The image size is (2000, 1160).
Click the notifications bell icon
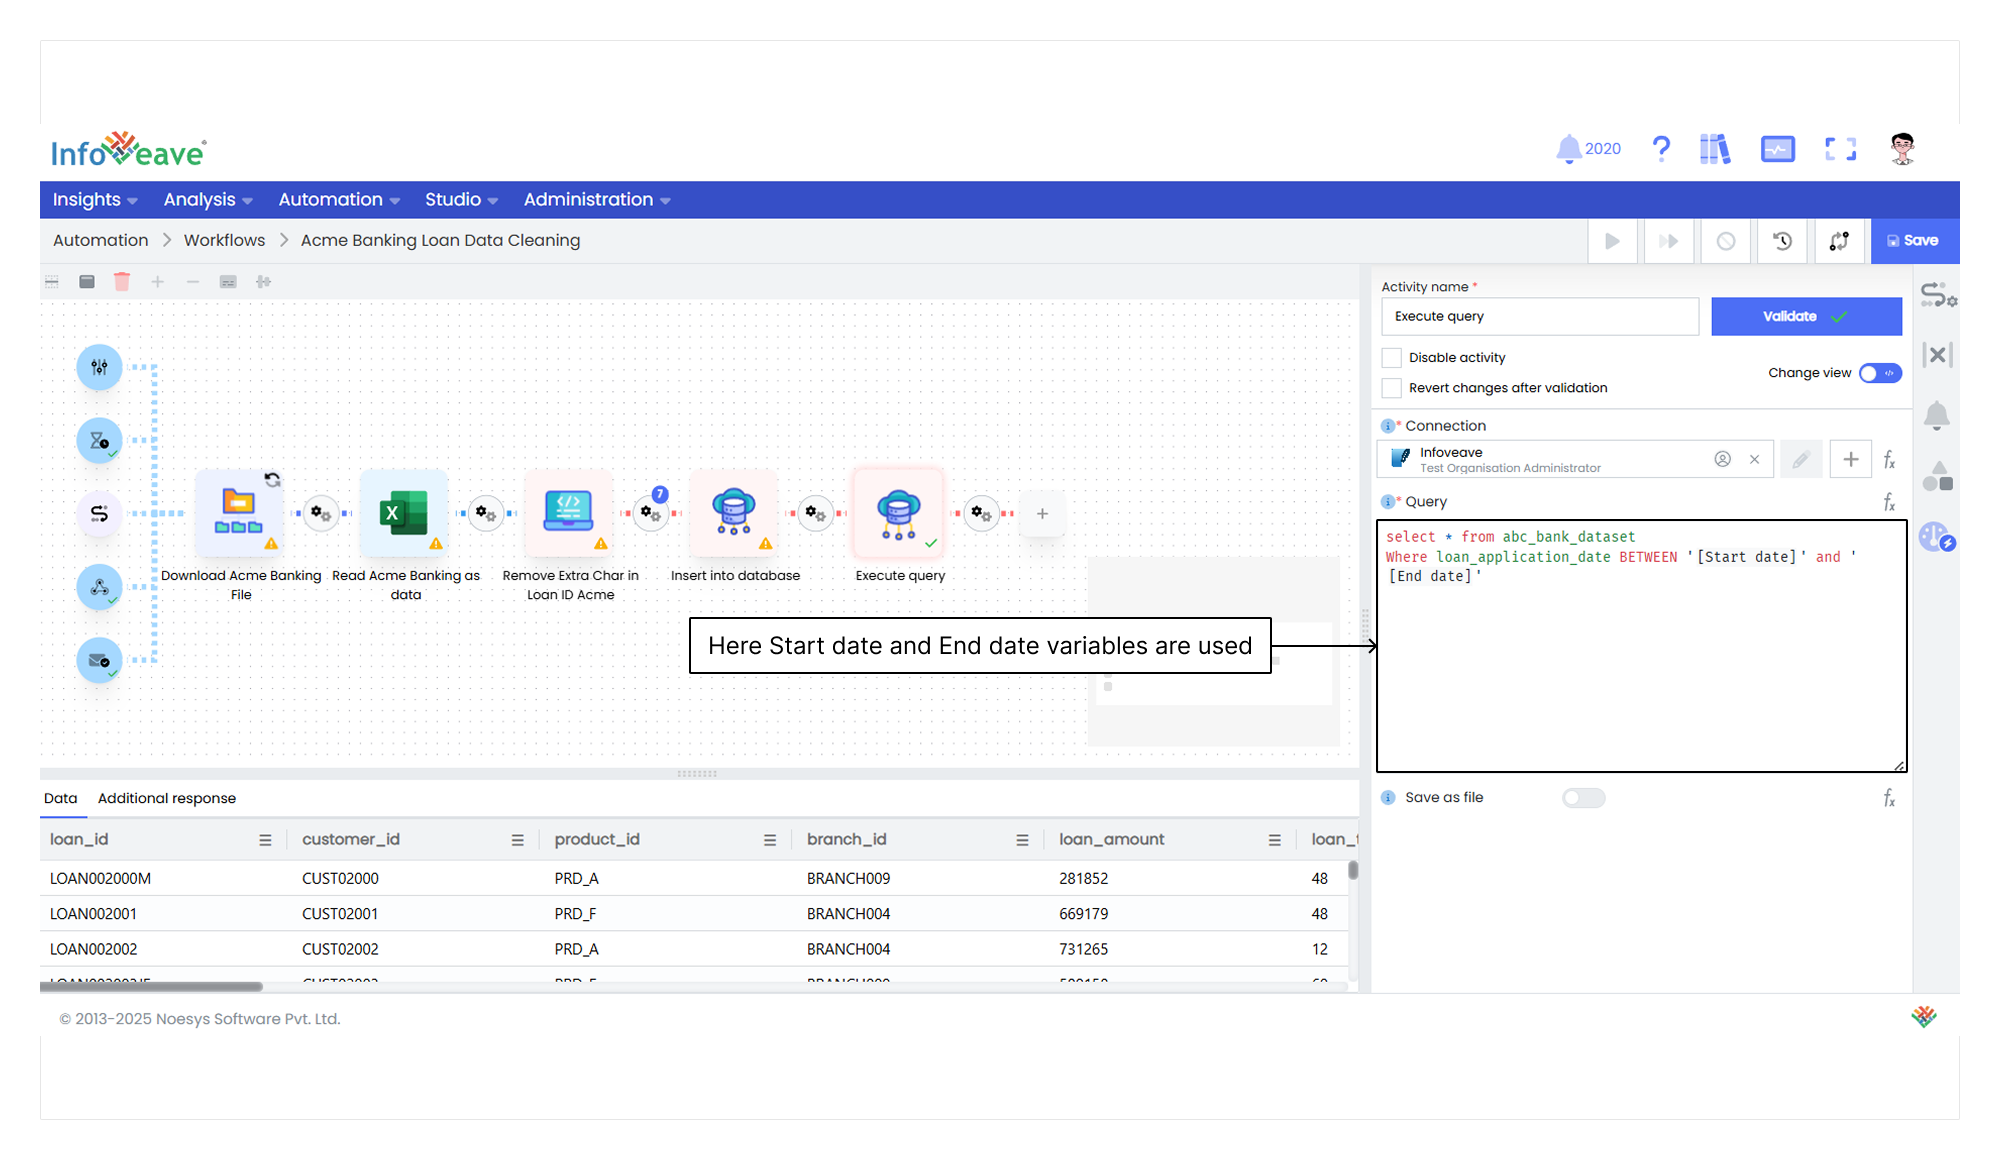click(1568, 149)
